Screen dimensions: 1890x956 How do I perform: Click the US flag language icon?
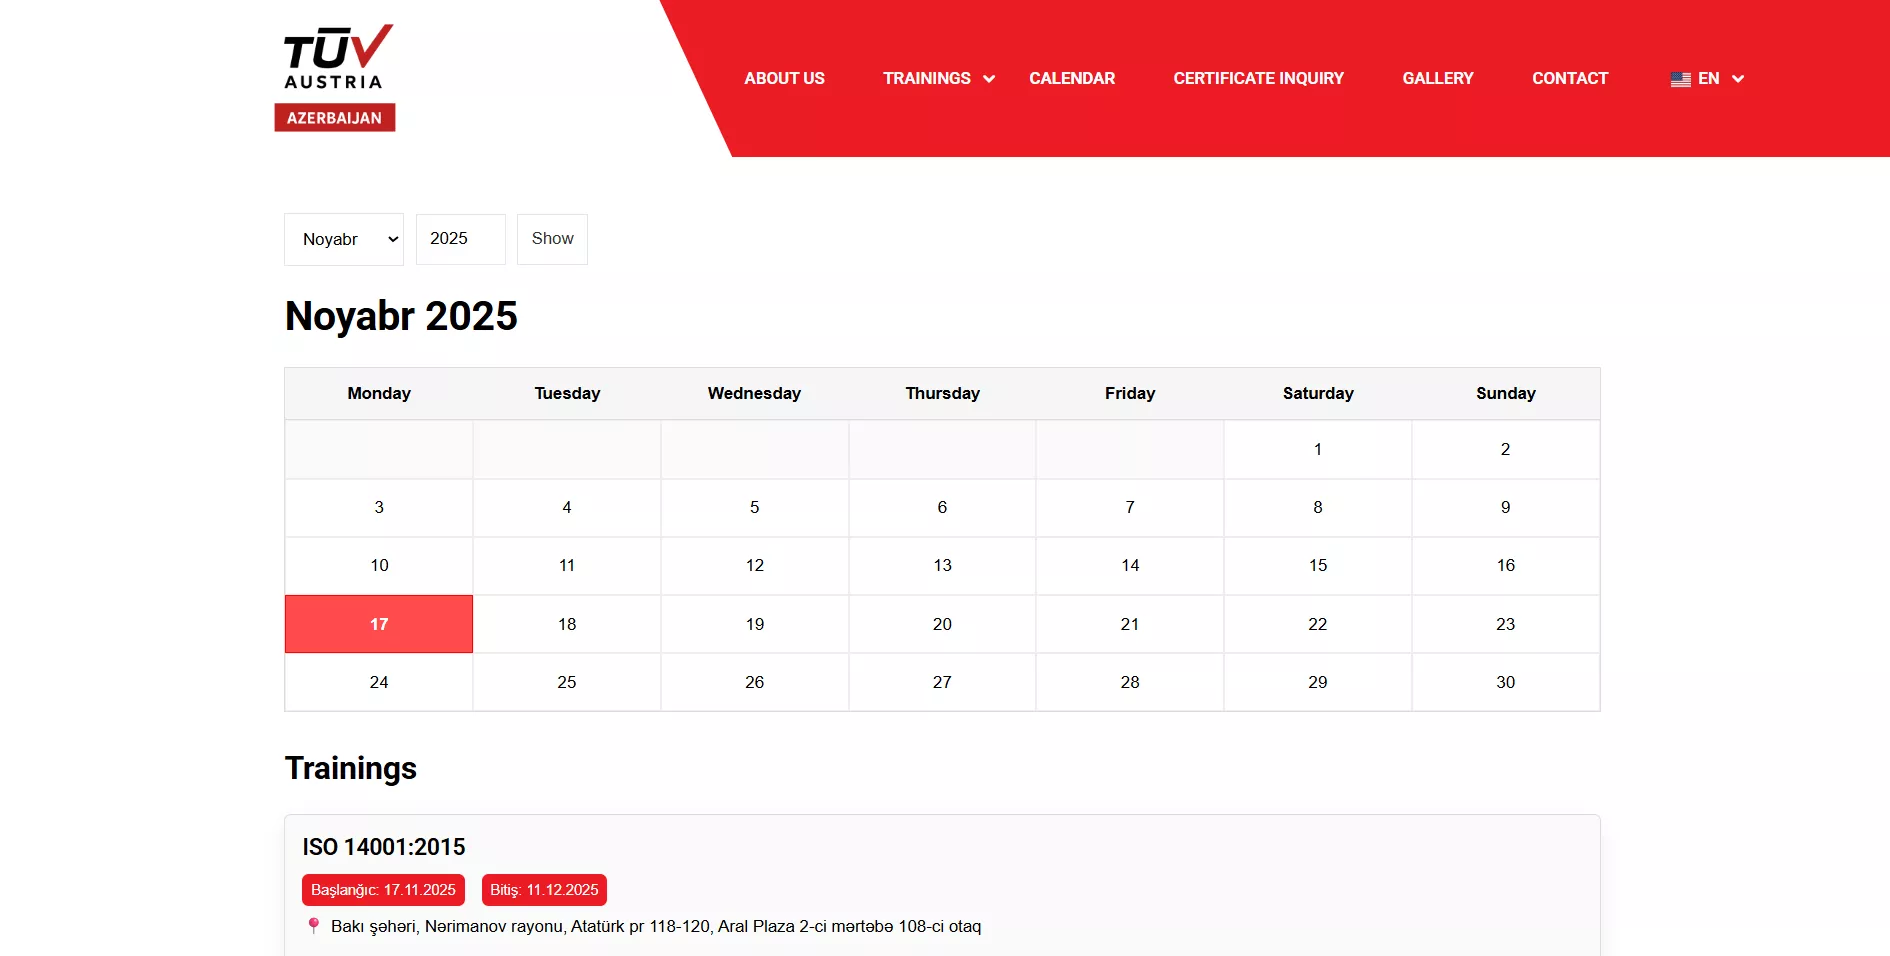coord(1678,78)
